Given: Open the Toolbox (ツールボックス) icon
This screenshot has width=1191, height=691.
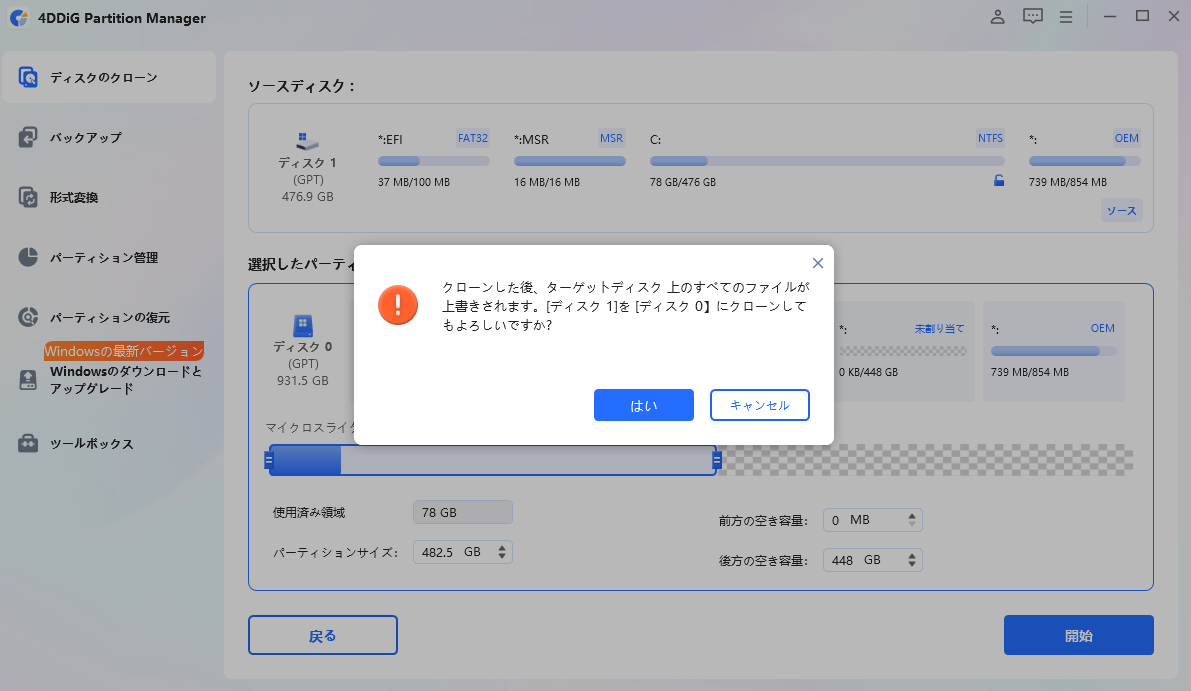Looking at the screenshot, I should click(x=29, y=443).
